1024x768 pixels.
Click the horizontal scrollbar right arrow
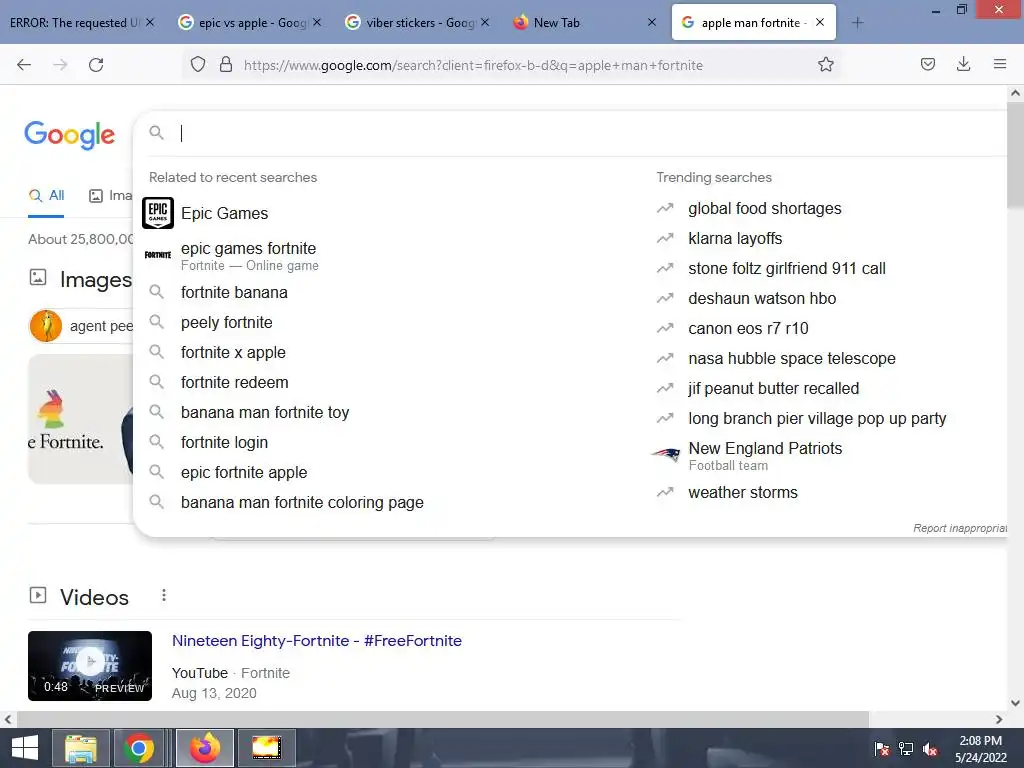click(999, 719)
